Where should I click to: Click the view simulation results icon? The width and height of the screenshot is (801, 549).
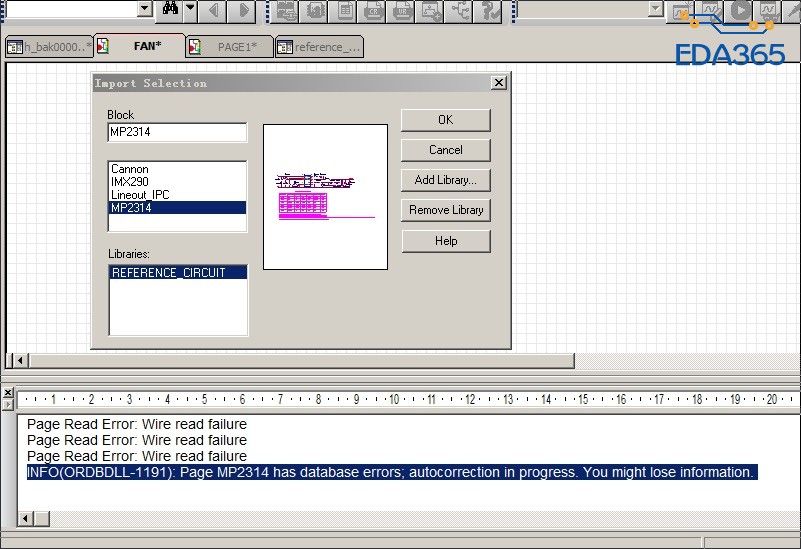coord(769,11)
